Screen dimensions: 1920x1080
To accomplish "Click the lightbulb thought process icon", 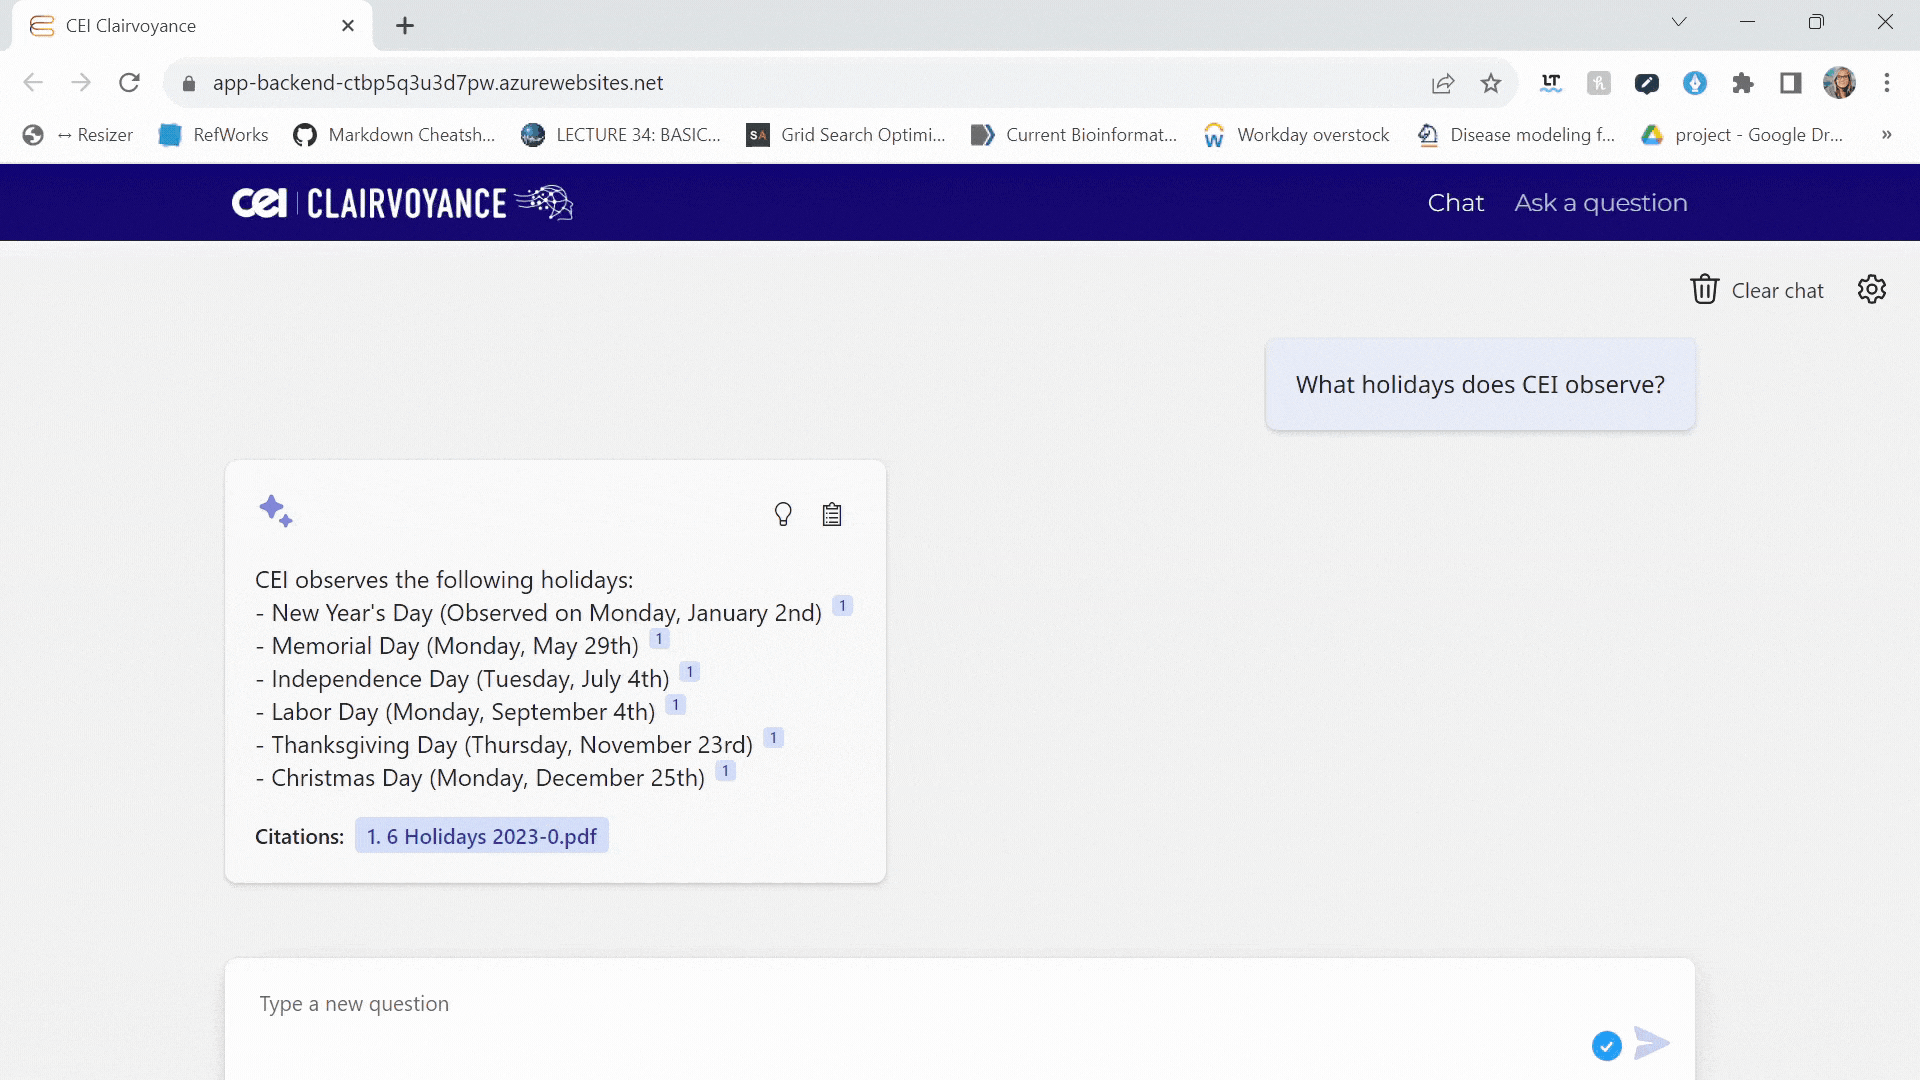I will (783, 514).
